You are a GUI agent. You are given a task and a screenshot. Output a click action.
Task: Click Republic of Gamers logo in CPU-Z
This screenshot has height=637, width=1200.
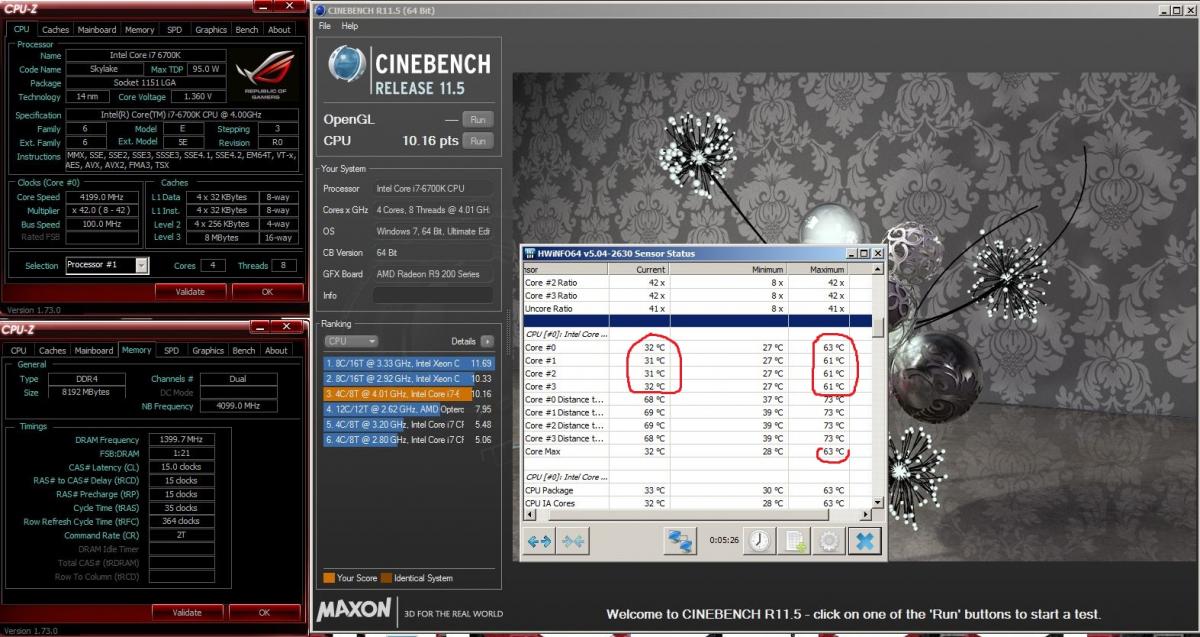tap(264, 75)
